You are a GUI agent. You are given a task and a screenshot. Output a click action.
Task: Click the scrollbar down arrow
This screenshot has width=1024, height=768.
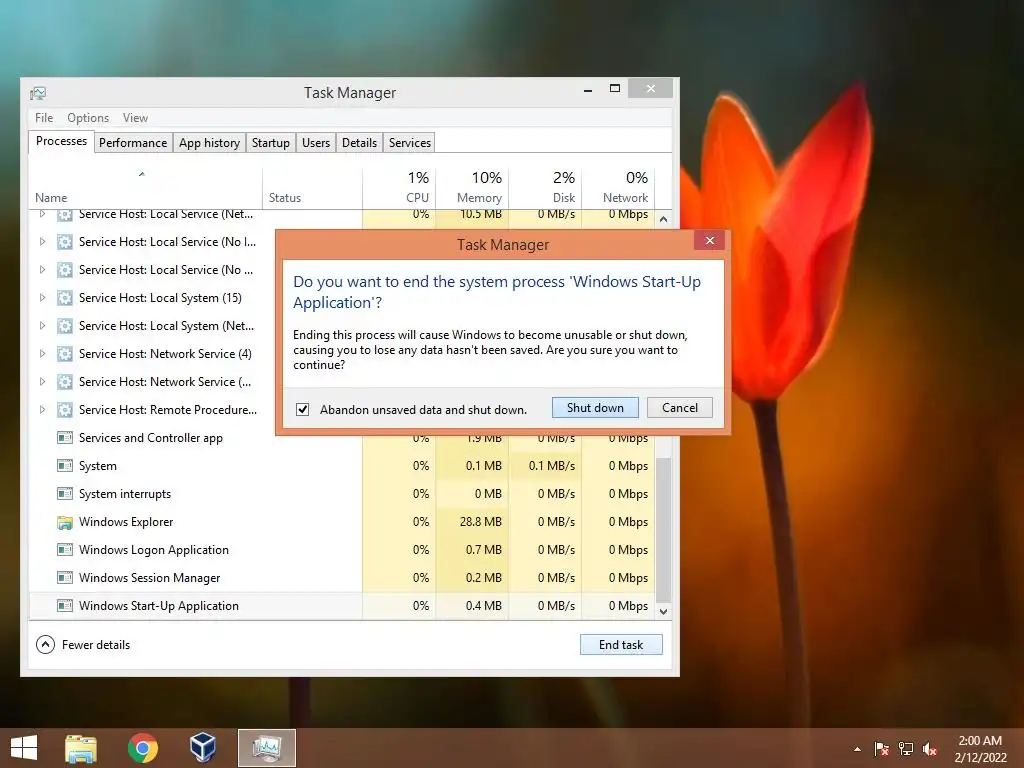(664, 611)
